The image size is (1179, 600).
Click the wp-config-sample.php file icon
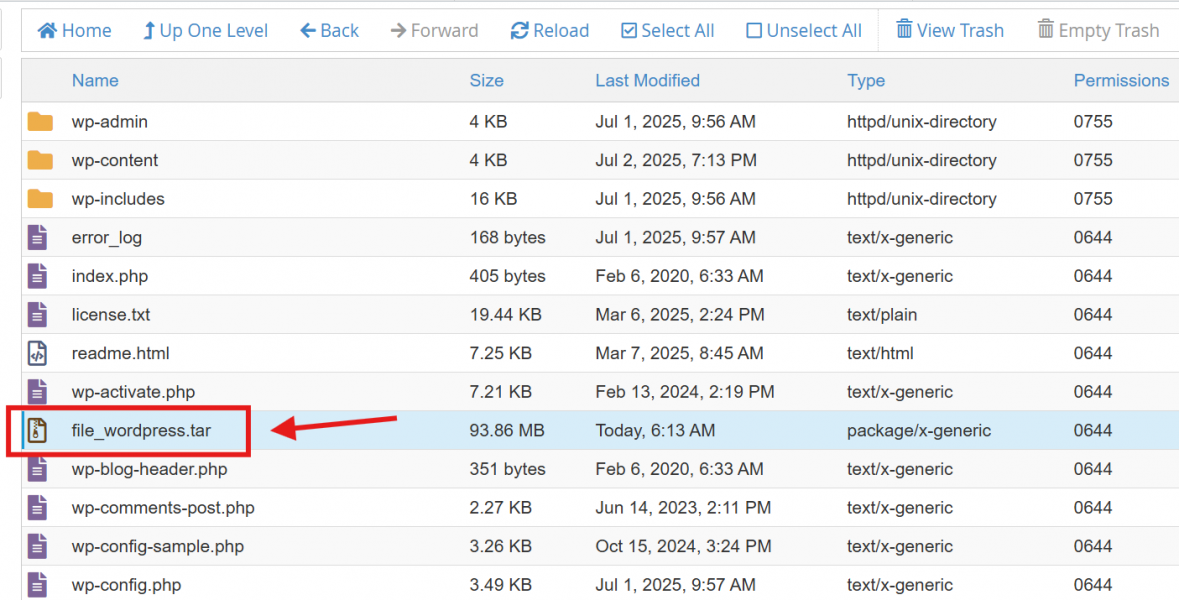(37, 547)
